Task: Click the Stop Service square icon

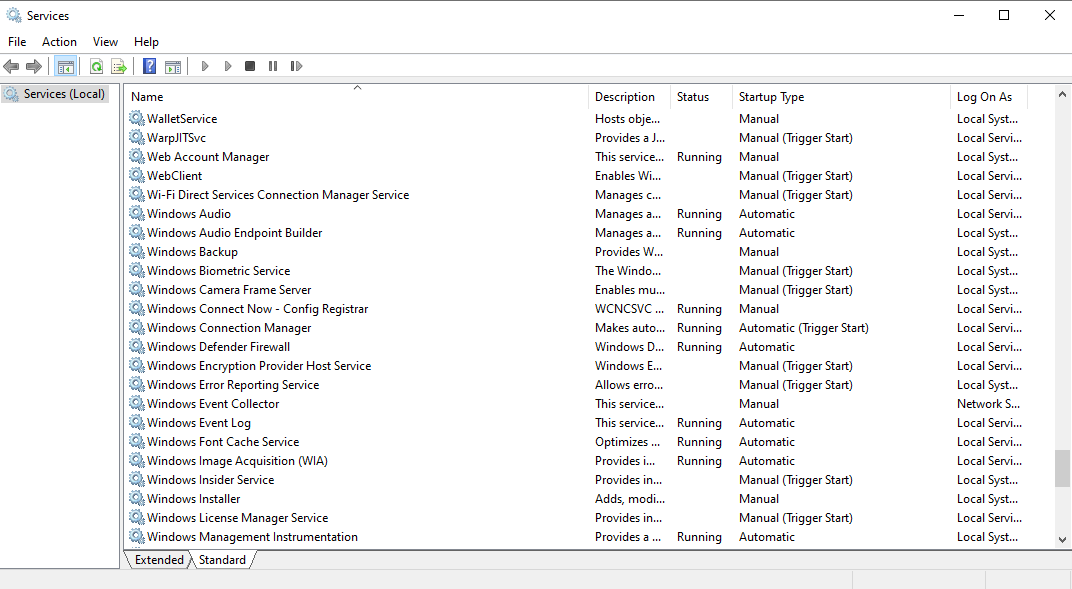Action: 250,66
